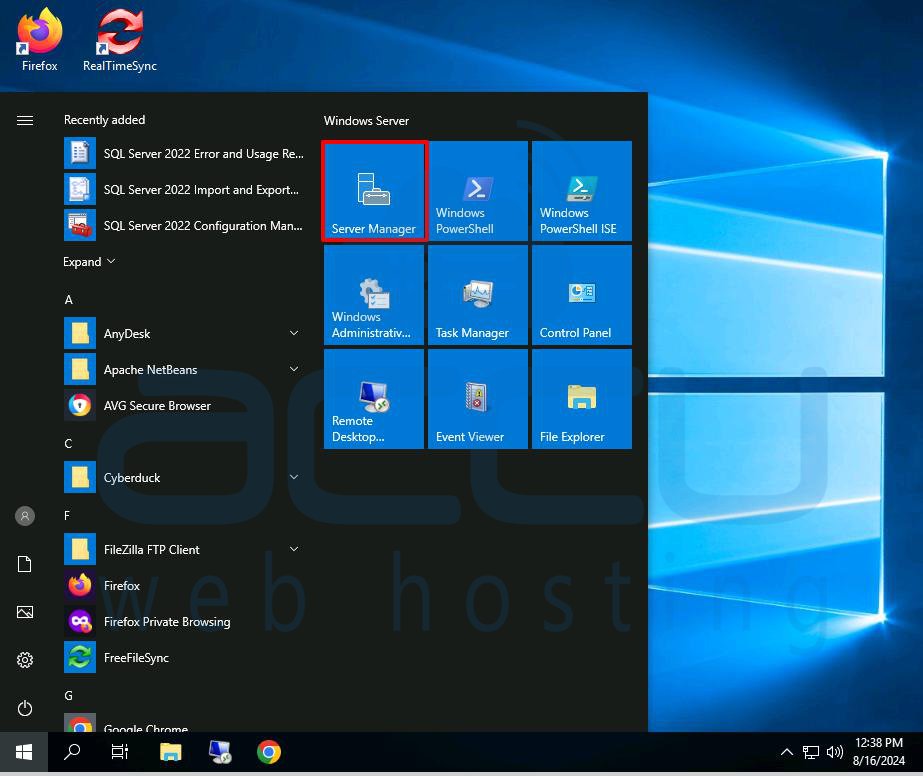The width and height of the screenshot is (923, 776).
Task: Open the Windows PowerShell ISE tile
Action: click(x=582, y=191)
